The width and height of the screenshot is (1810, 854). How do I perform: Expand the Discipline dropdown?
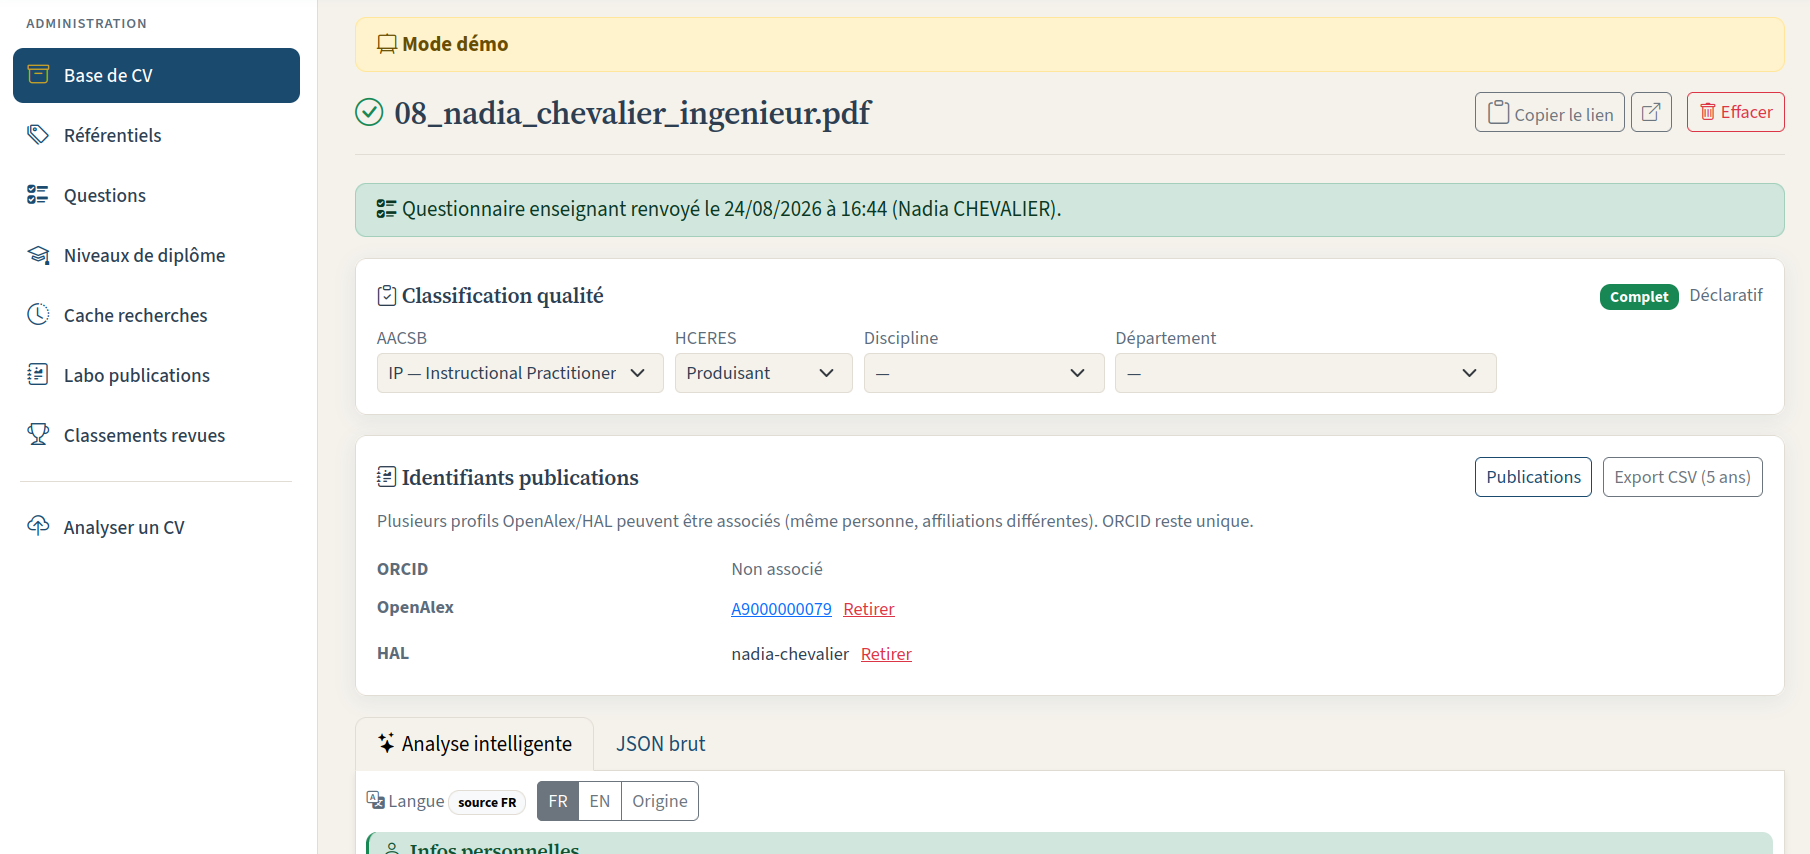click(x=984, y=373)
